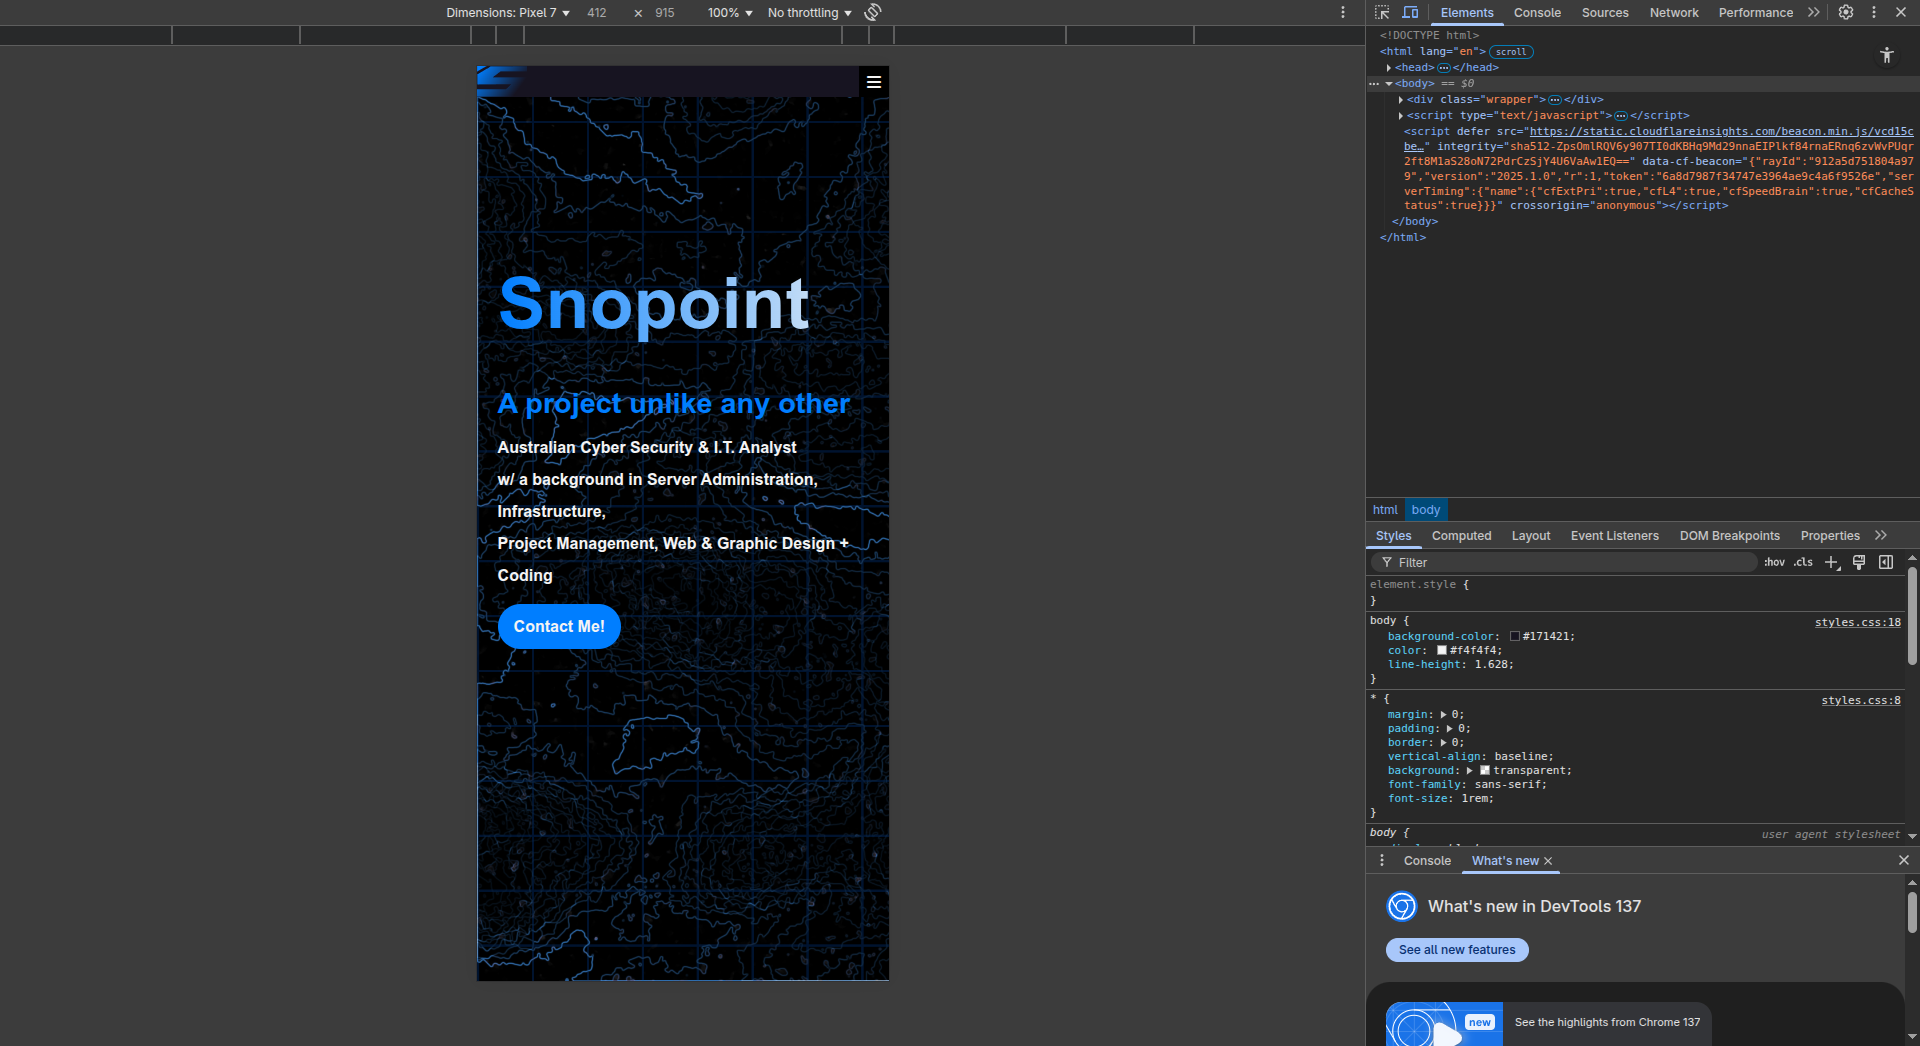Image resolution: width=1920 pixels, height=1046 pixels.
Task: Close the What's new tab
Action: [x=1548, y=861]
